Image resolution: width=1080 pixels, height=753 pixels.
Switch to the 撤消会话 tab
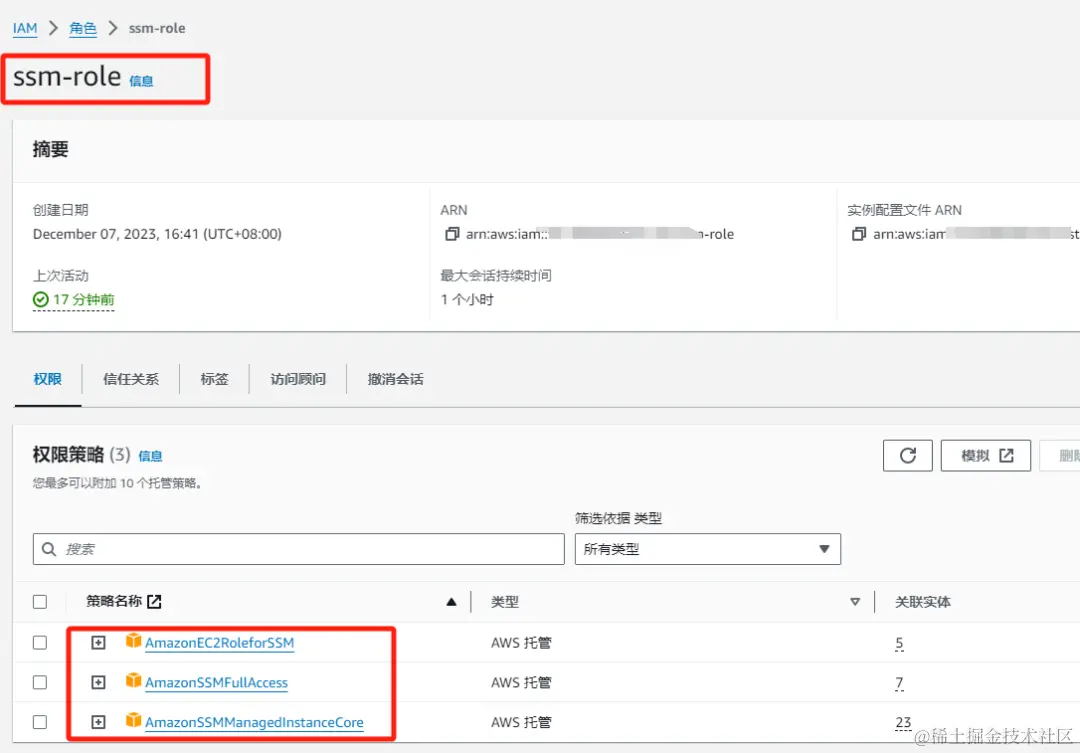click(x=395, y=379)
